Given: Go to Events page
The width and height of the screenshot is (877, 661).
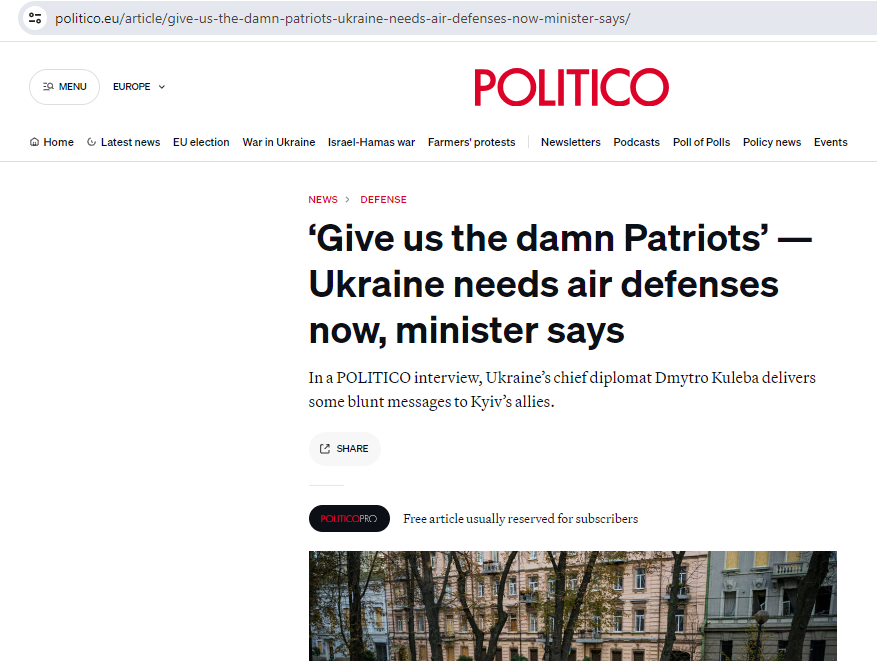Looking at the screenshot, I should [830, 142].
